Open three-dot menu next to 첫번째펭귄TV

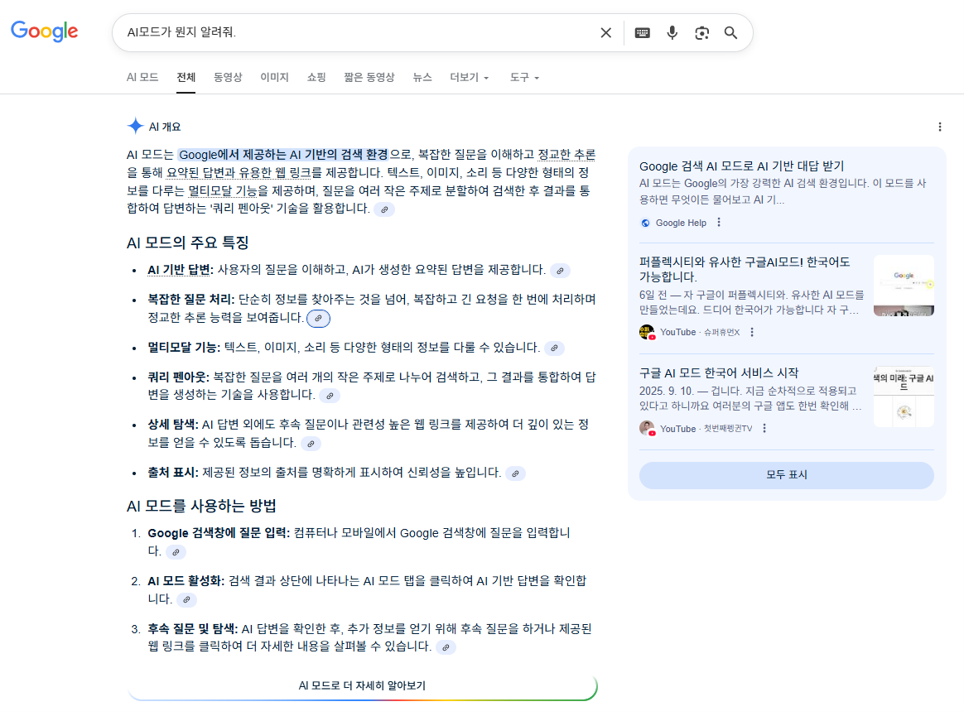(764, 429)
